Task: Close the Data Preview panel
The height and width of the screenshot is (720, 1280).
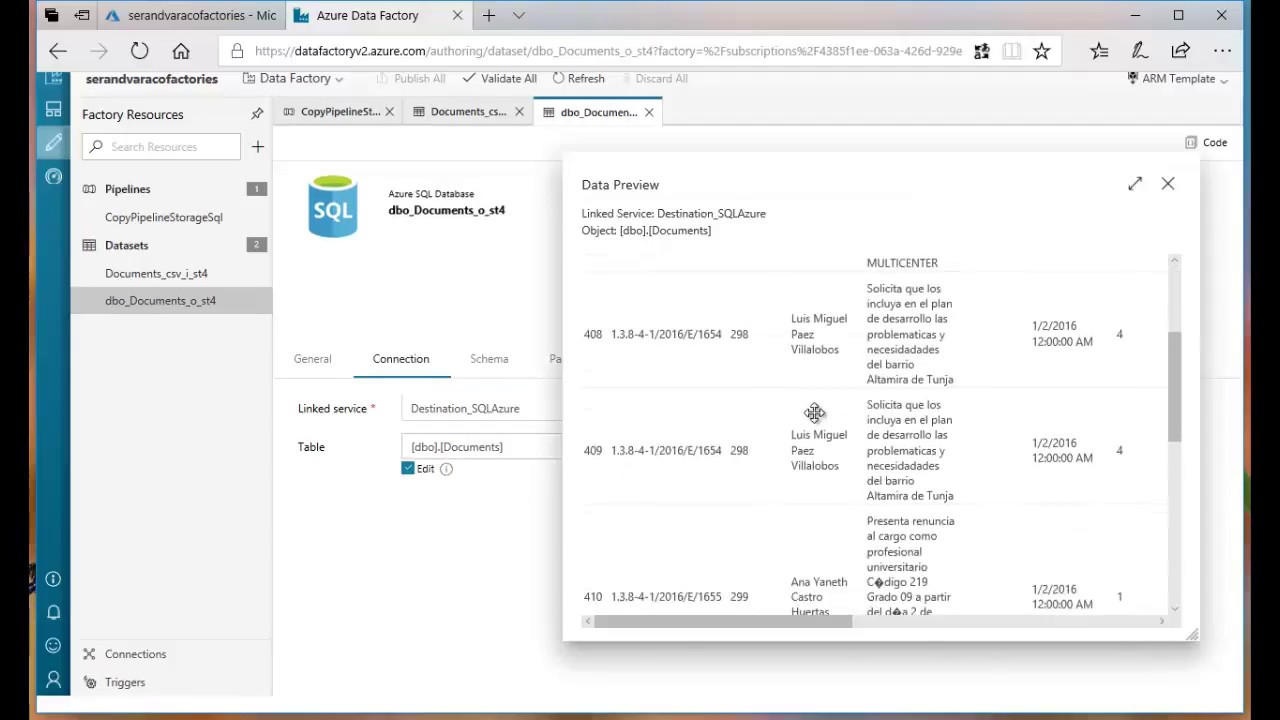Action: pyautogui.click(x=1168, y=184)
